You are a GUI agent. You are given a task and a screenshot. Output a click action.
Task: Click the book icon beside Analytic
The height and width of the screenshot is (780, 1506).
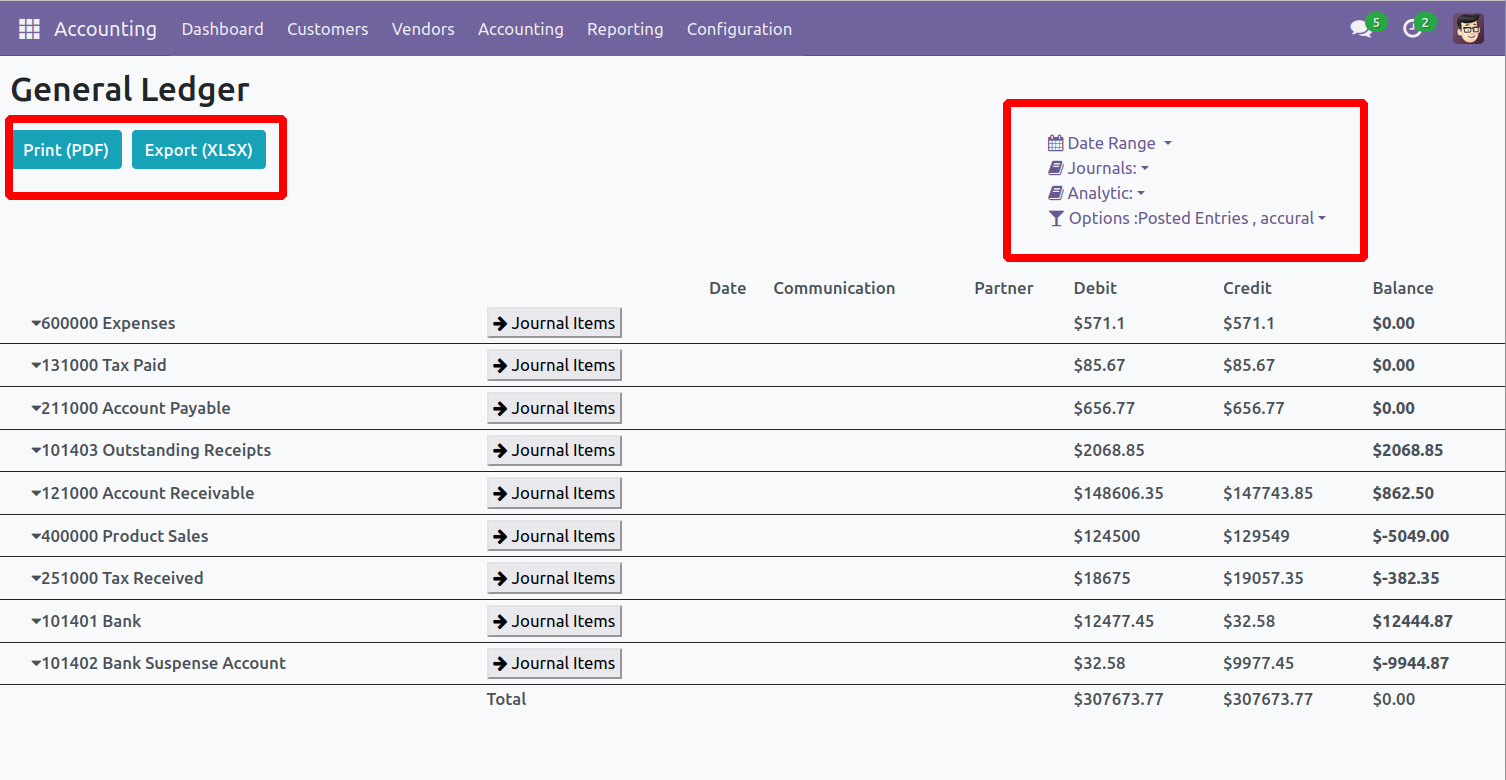click(1055, 193)
